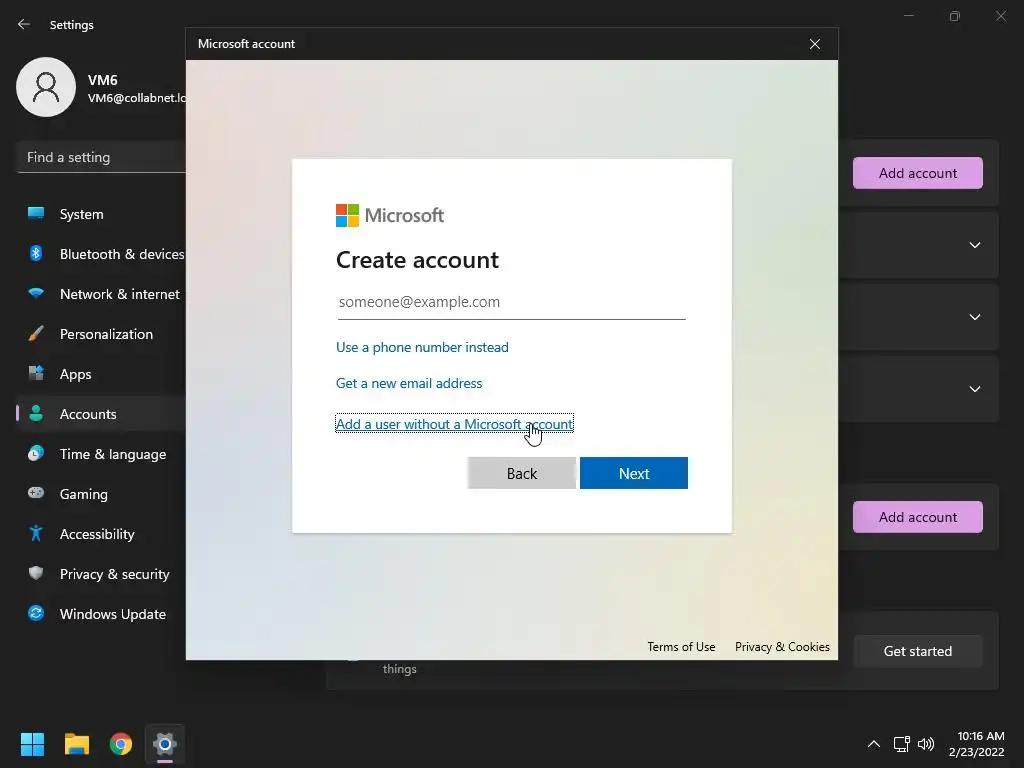Open File Explorer from the taskbar
This screenshot has width=1024, height=768.
(x=76, y=744)
